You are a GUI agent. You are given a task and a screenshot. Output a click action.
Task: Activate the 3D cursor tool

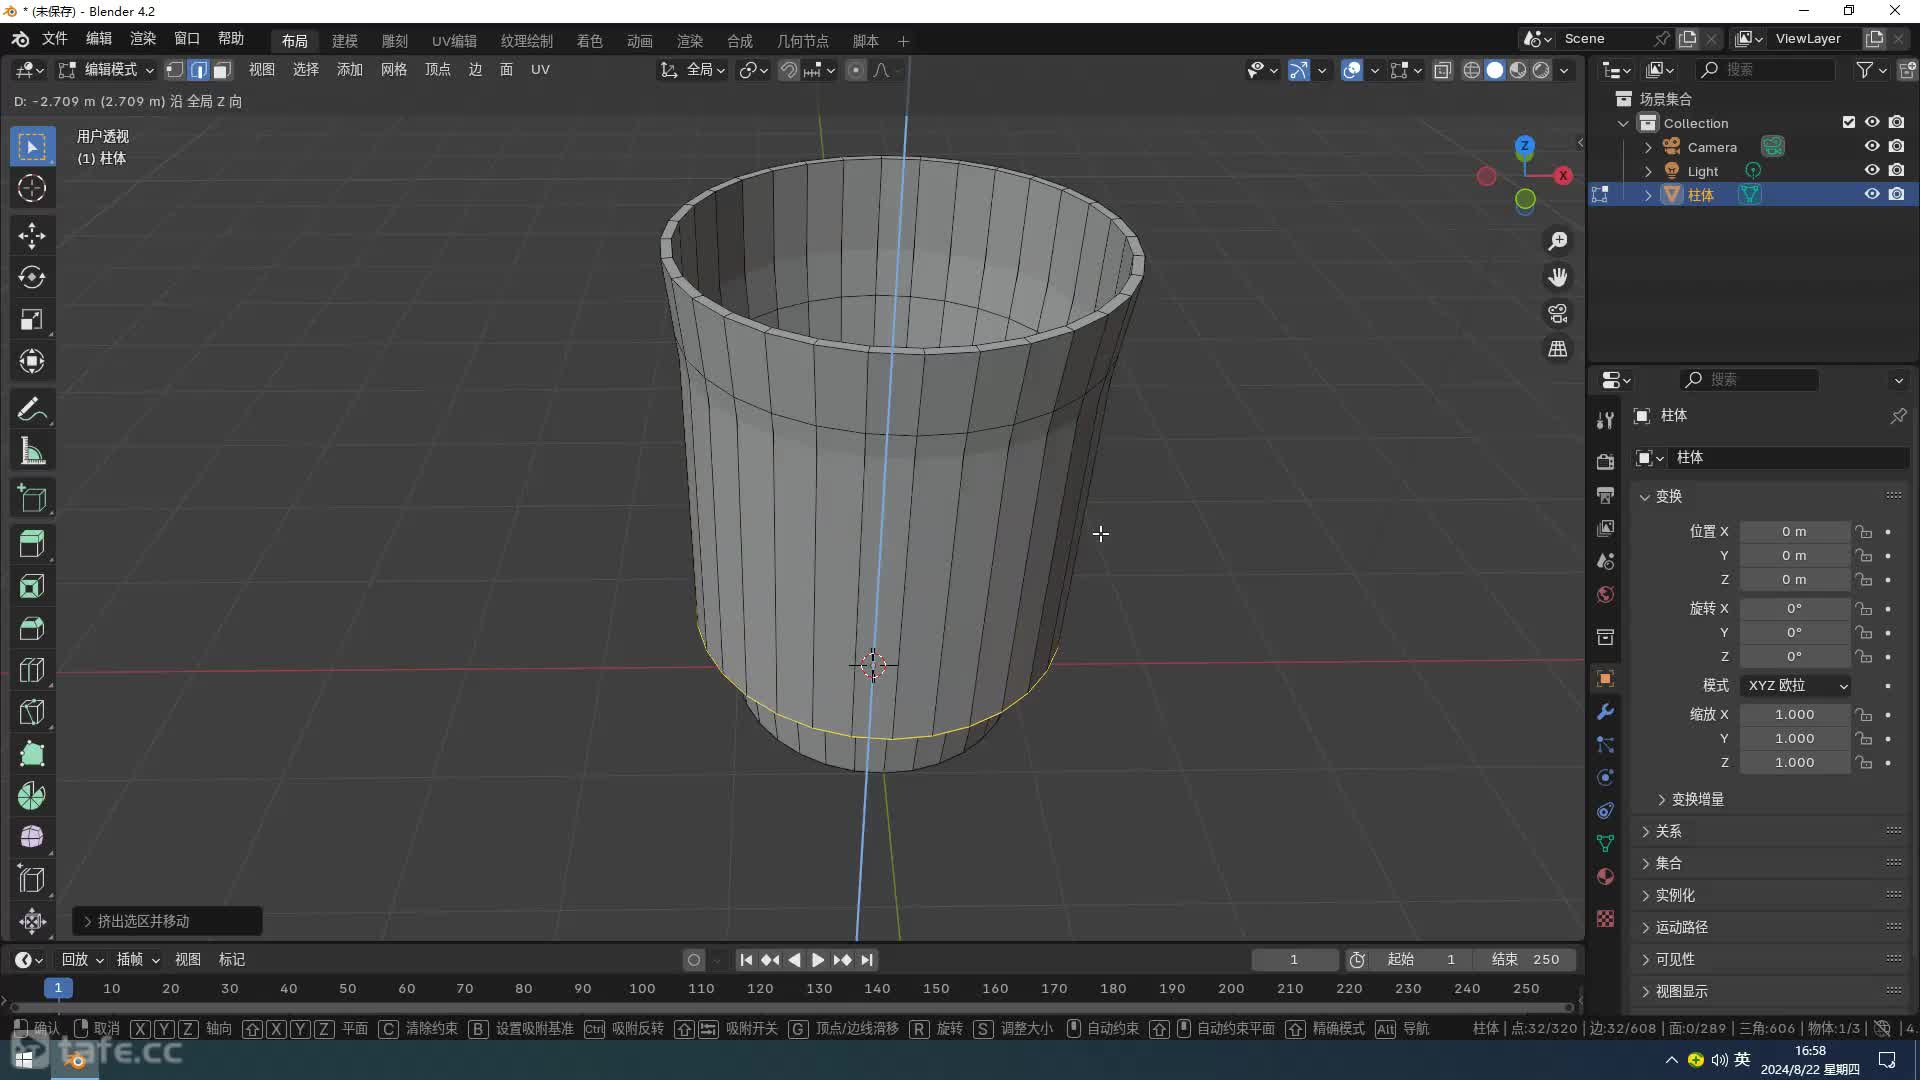32,188
